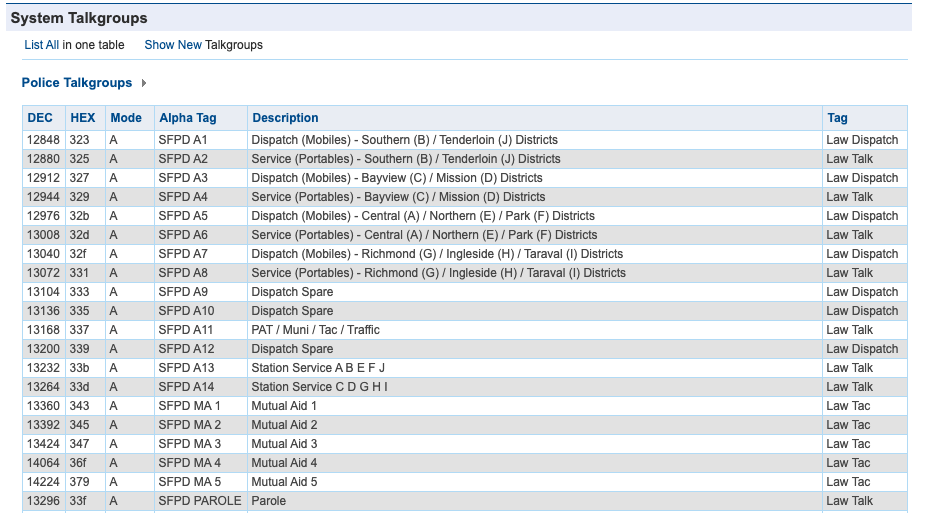Screen dimensions: 926x513
Task: Select alpha tag SFPD A5
Action: pos(183,215)
